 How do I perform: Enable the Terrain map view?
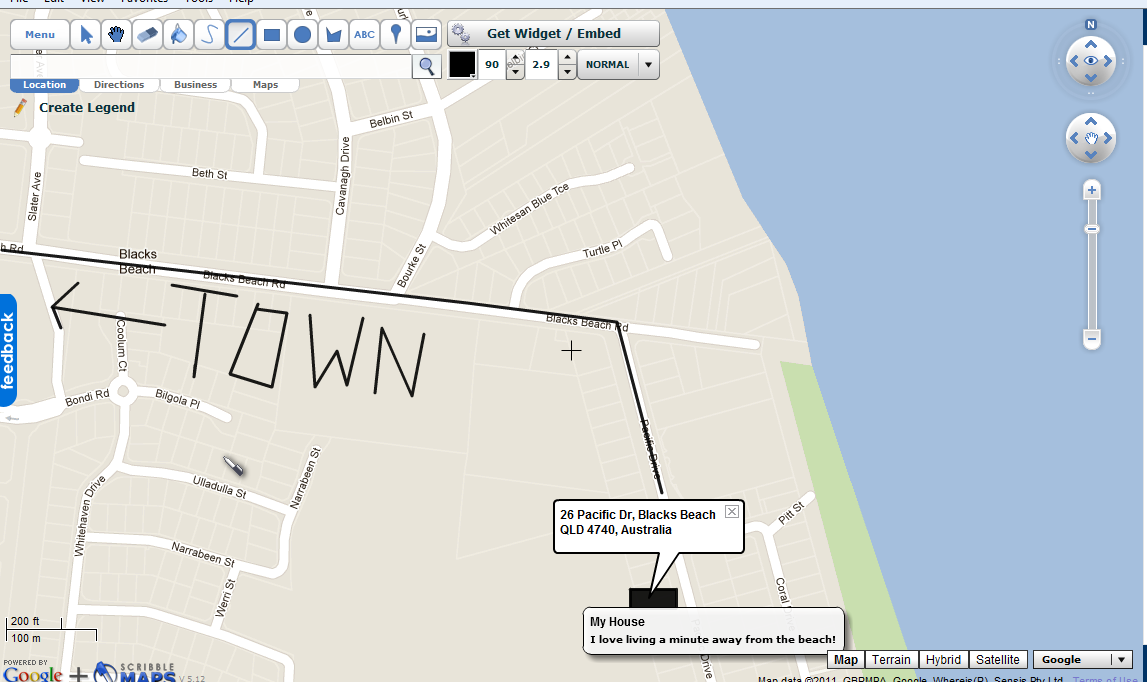(890, 659)
